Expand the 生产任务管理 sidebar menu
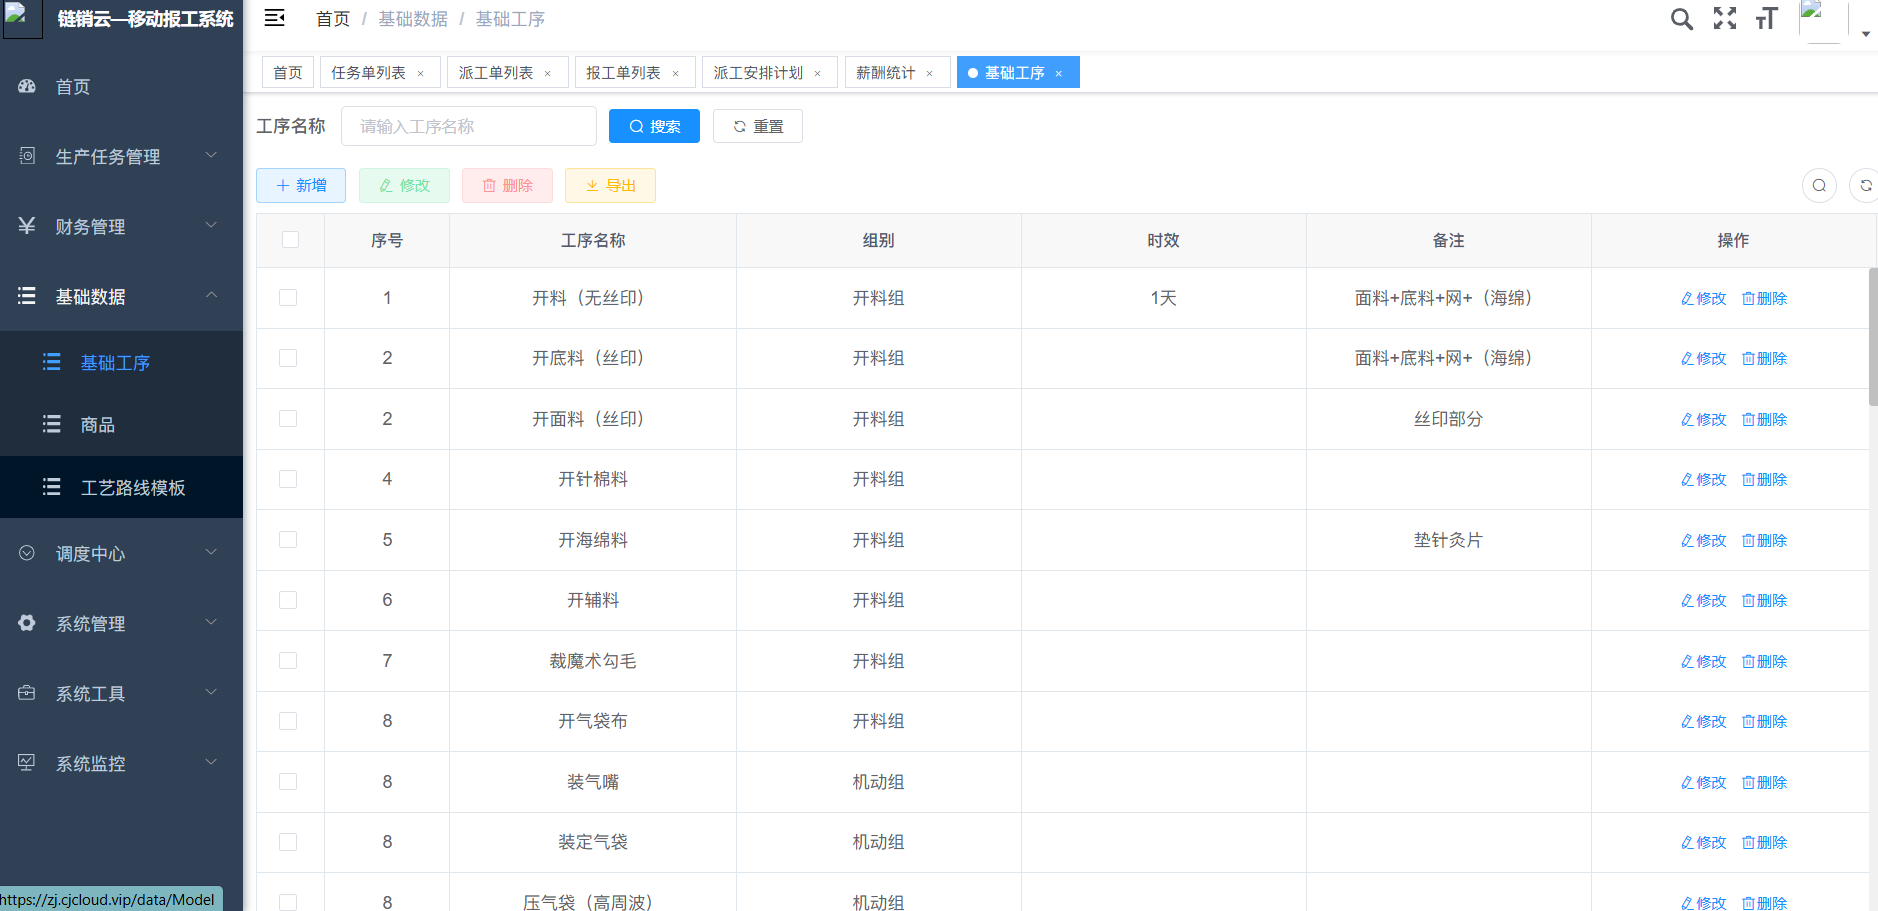Screen dimensions: 1878x911 121,156
